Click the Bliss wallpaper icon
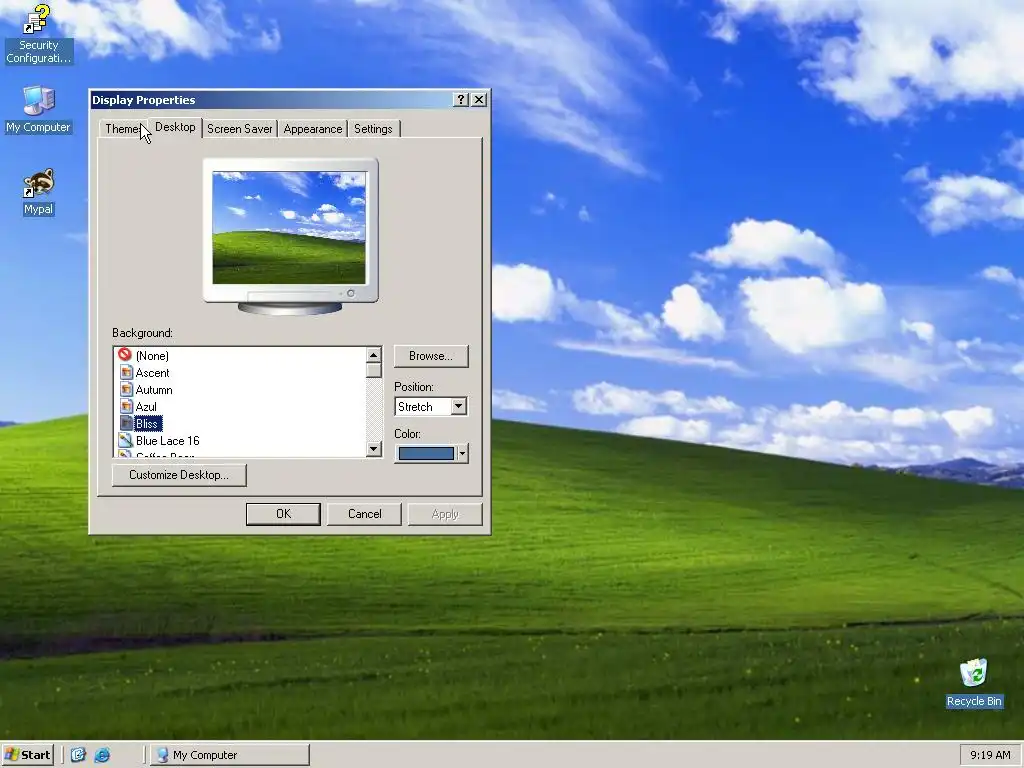 (127, 424)
